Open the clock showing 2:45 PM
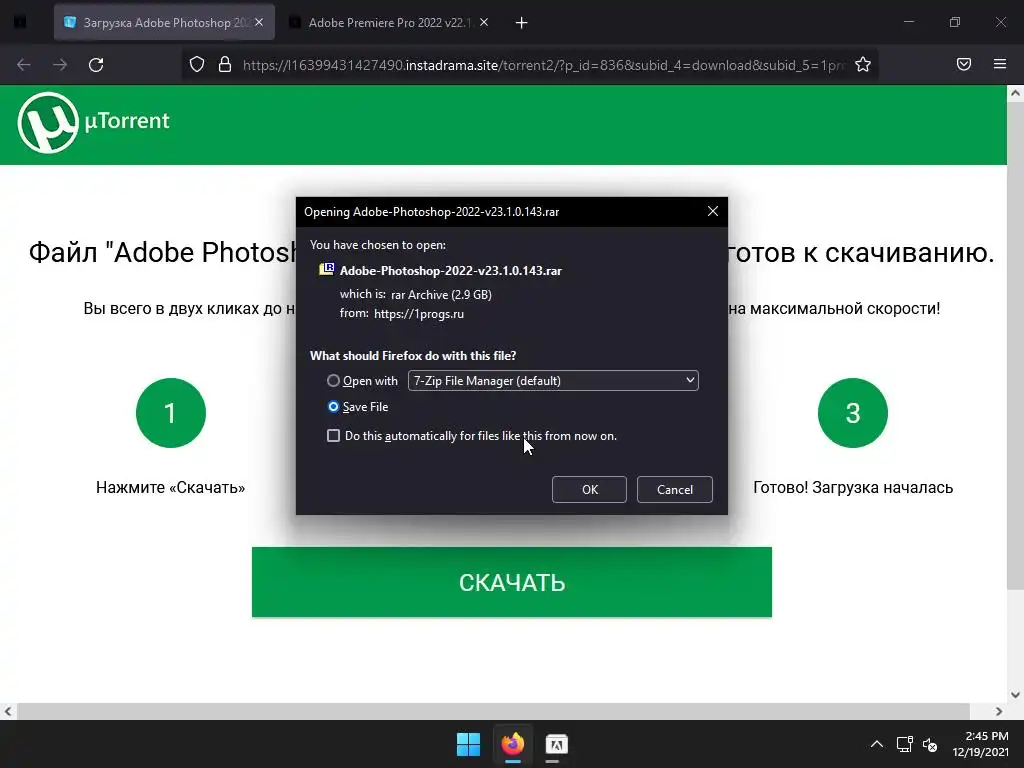The width and height of the screenshot is (1024, 768). tap(981, 744)
